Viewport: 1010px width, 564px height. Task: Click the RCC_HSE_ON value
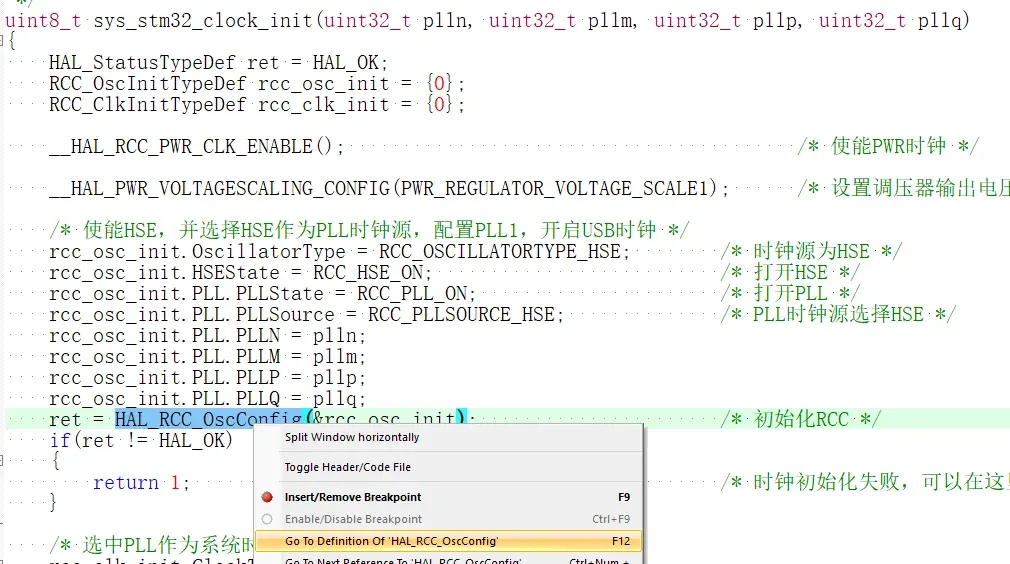[371, 273]
